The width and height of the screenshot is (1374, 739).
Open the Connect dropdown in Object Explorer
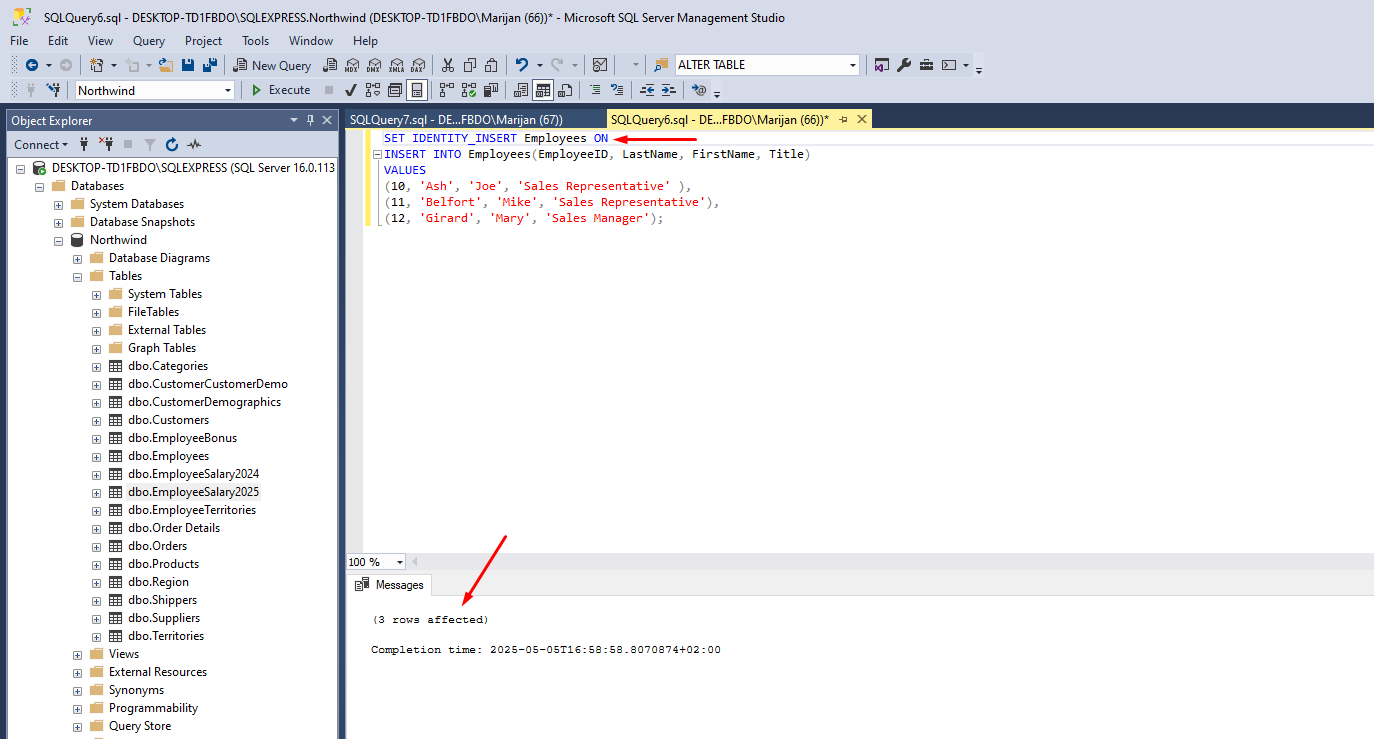[41, 144]
